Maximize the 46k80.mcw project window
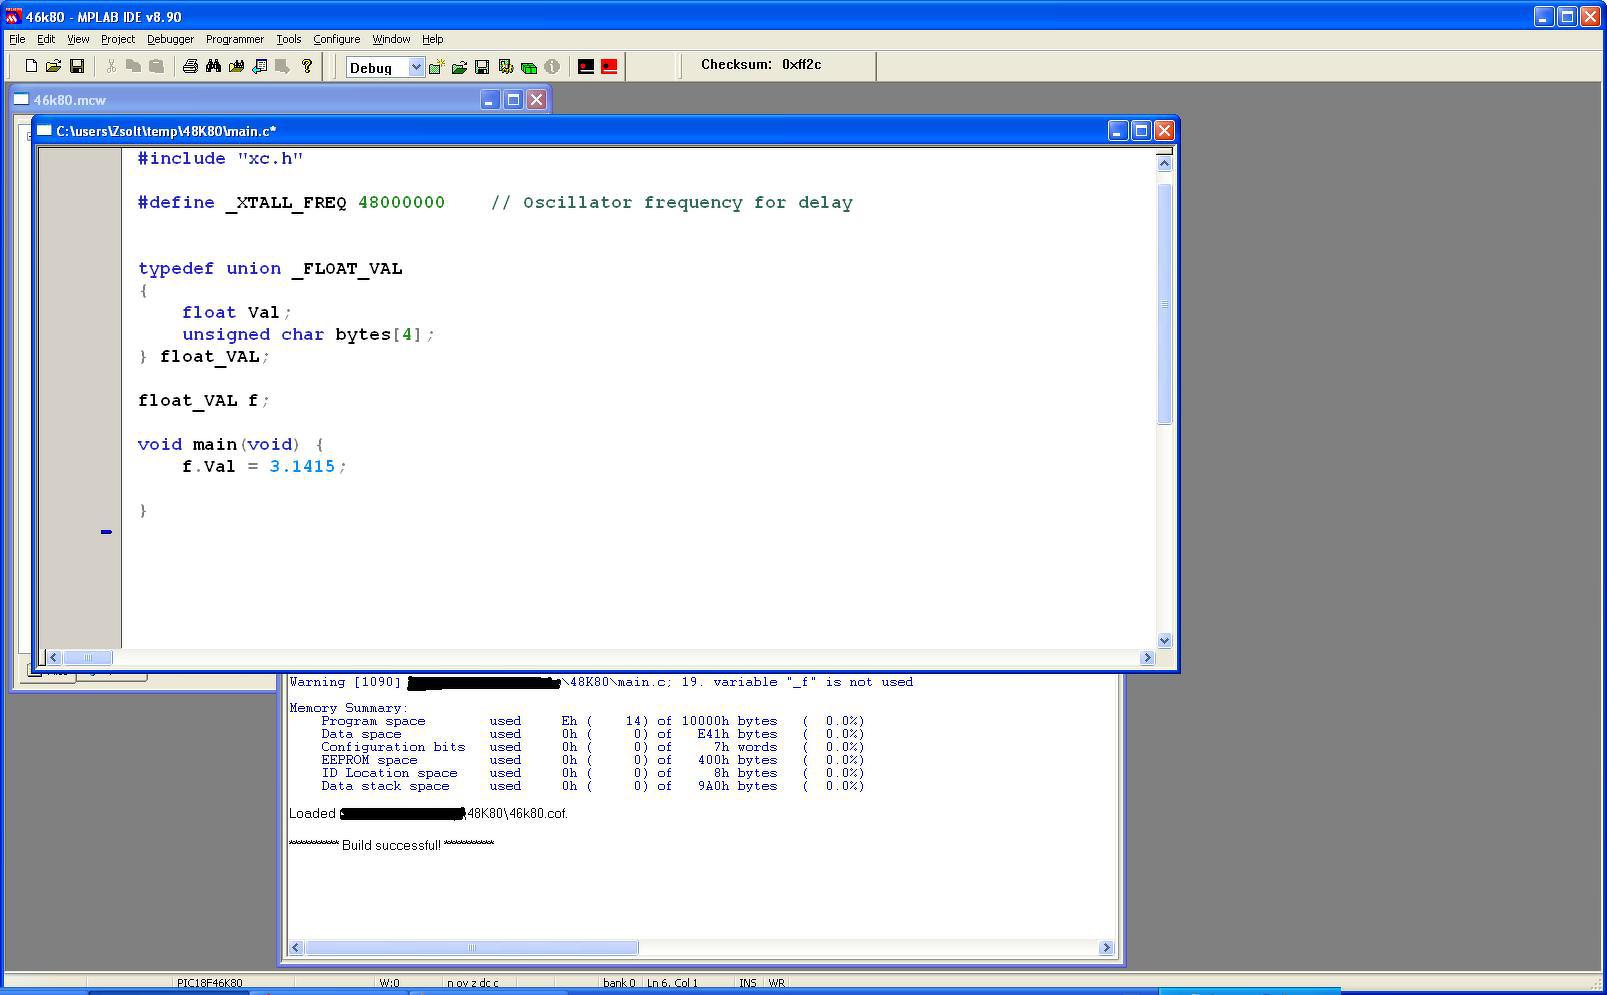 (x=513, y=99)
